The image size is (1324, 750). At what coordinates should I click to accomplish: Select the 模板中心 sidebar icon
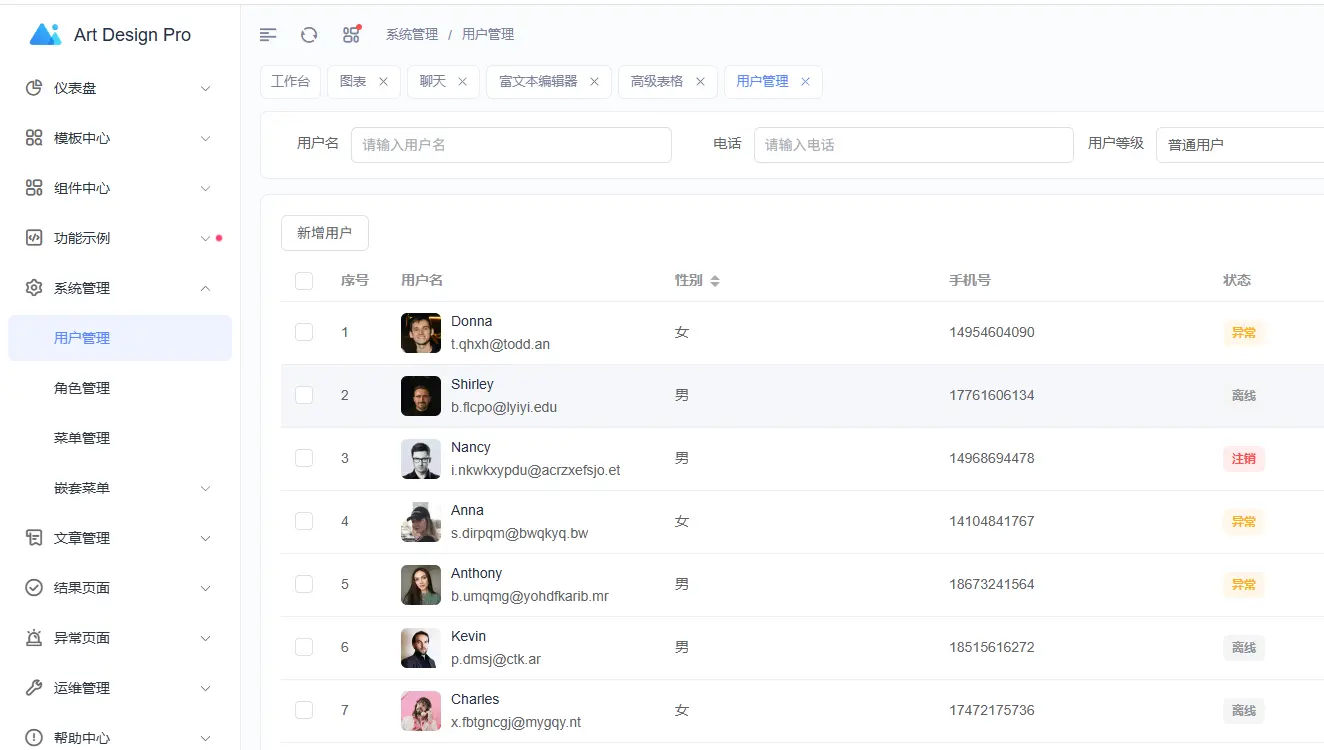[x=34, y=138]
